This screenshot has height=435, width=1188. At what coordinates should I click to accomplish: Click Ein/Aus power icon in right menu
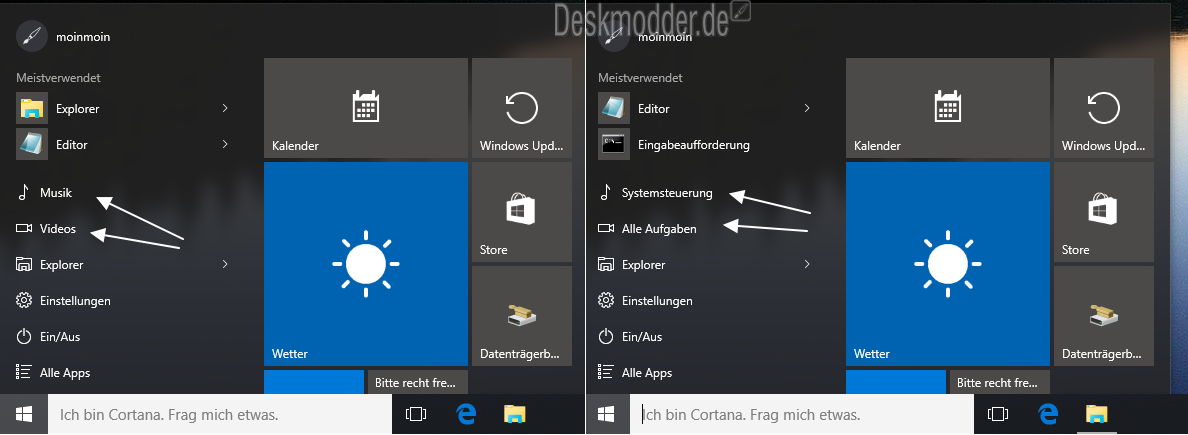(605, 336)
